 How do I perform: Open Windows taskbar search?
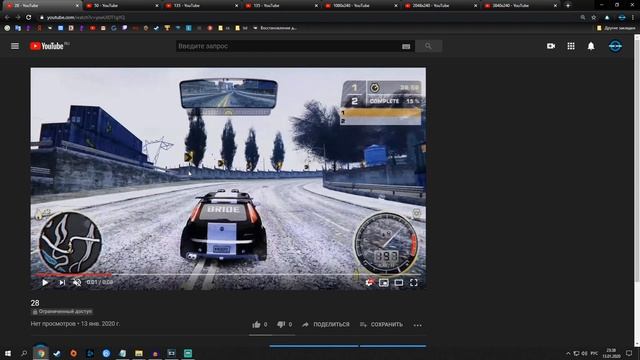24,353
